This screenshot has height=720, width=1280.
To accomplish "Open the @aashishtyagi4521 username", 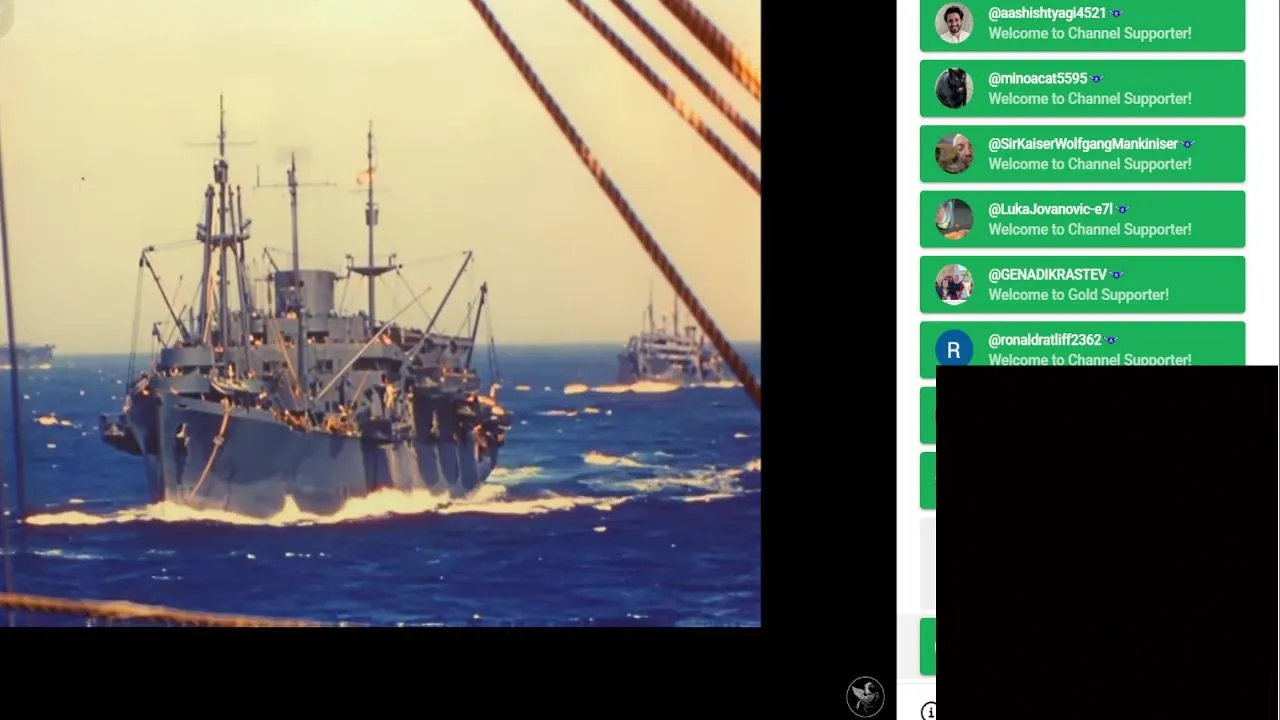I will 1047,13.
